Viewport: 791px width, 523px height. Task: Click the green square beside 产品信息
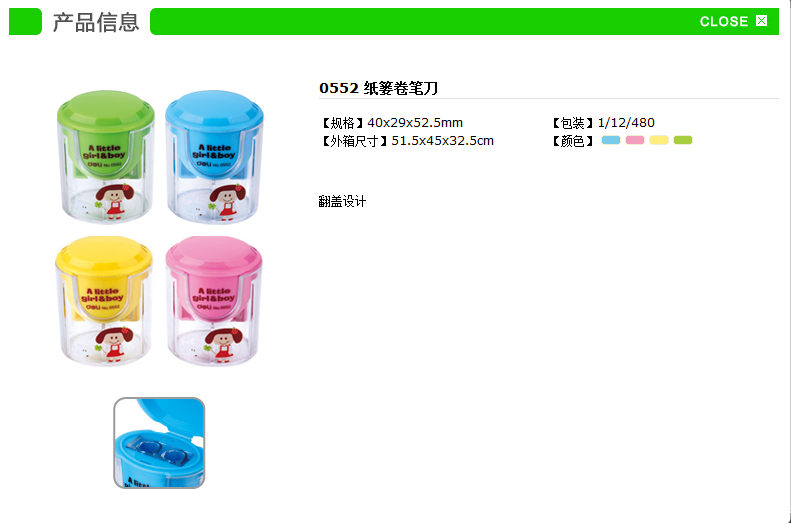pyautogui.click(x=25, y=21)
